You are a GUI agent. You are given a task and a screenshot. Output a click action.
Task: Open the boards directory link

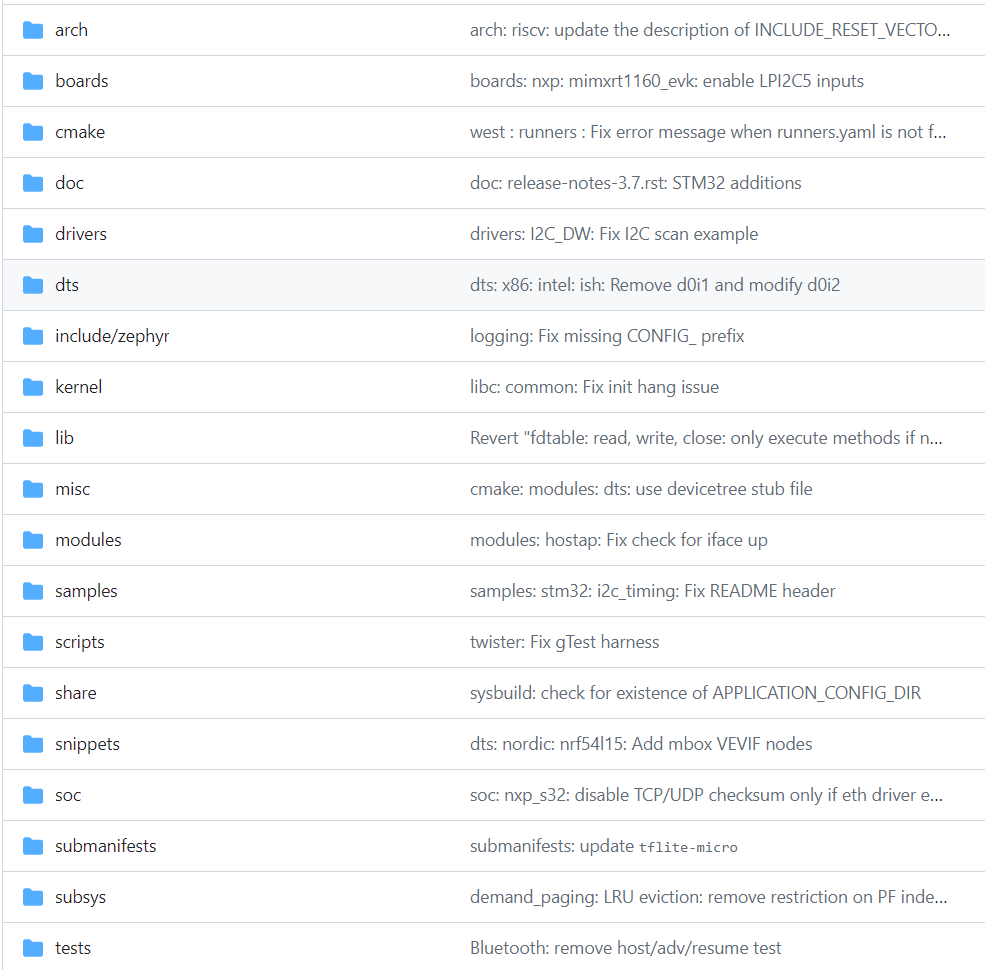(82, 81)
